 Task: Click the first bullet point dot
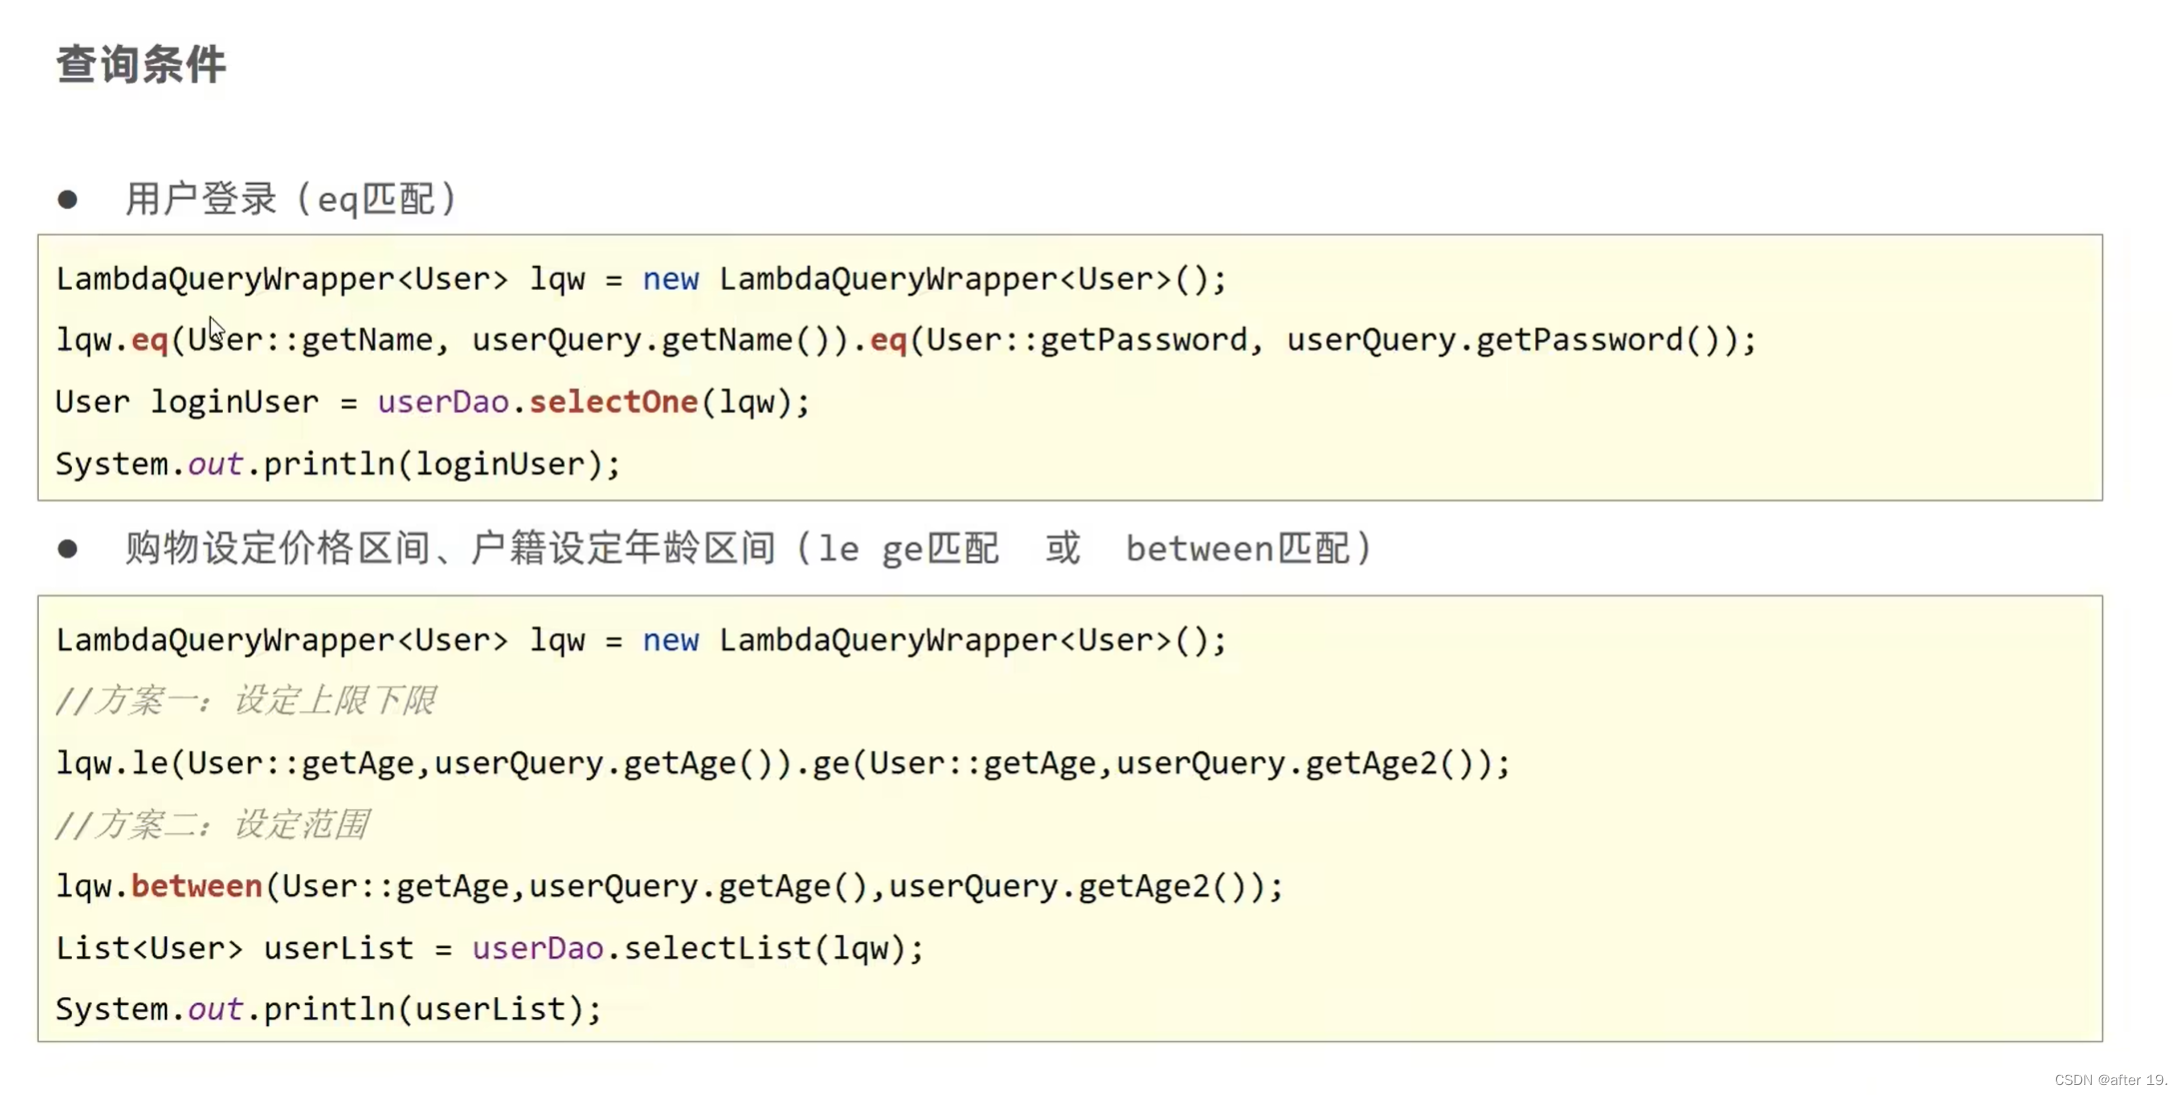point(67,199)
